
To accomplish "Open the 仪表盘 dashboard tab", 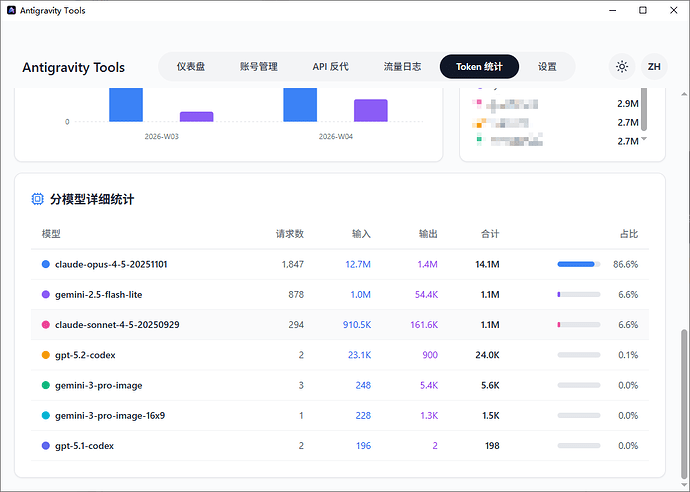I will [x=191, y=66].
